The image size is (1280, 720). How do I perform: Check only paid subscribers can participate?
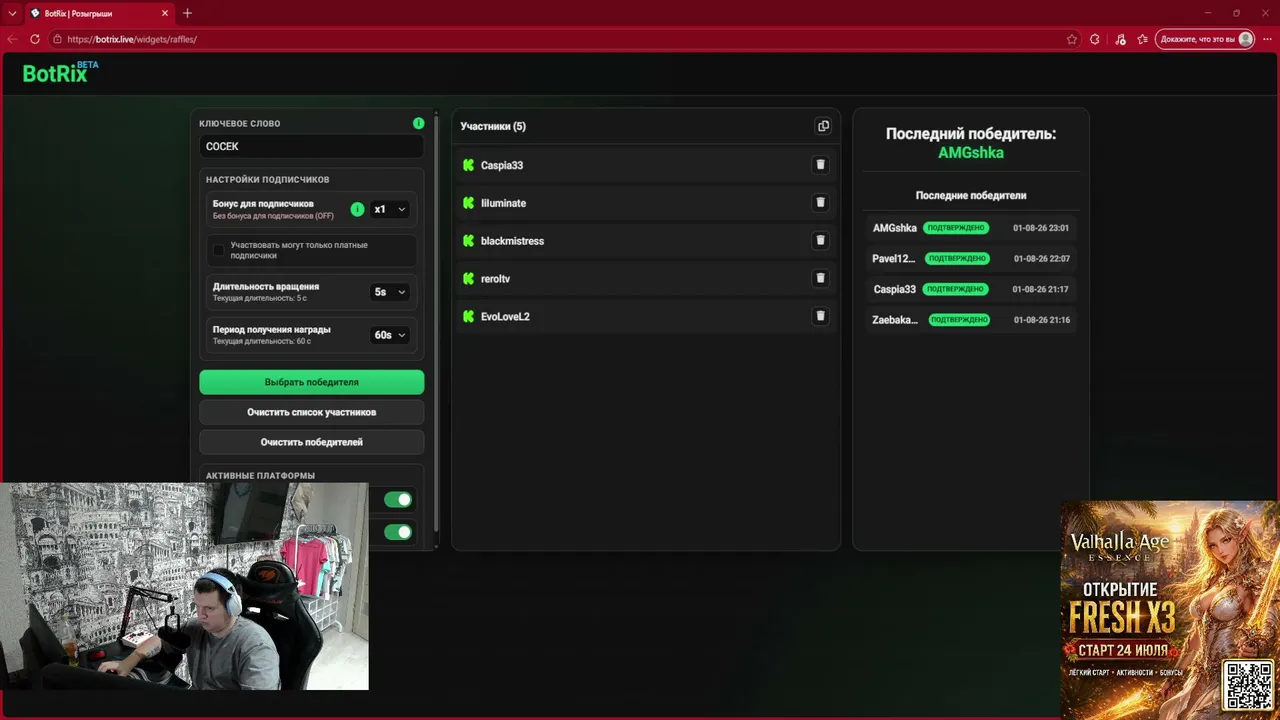[219, 250]
